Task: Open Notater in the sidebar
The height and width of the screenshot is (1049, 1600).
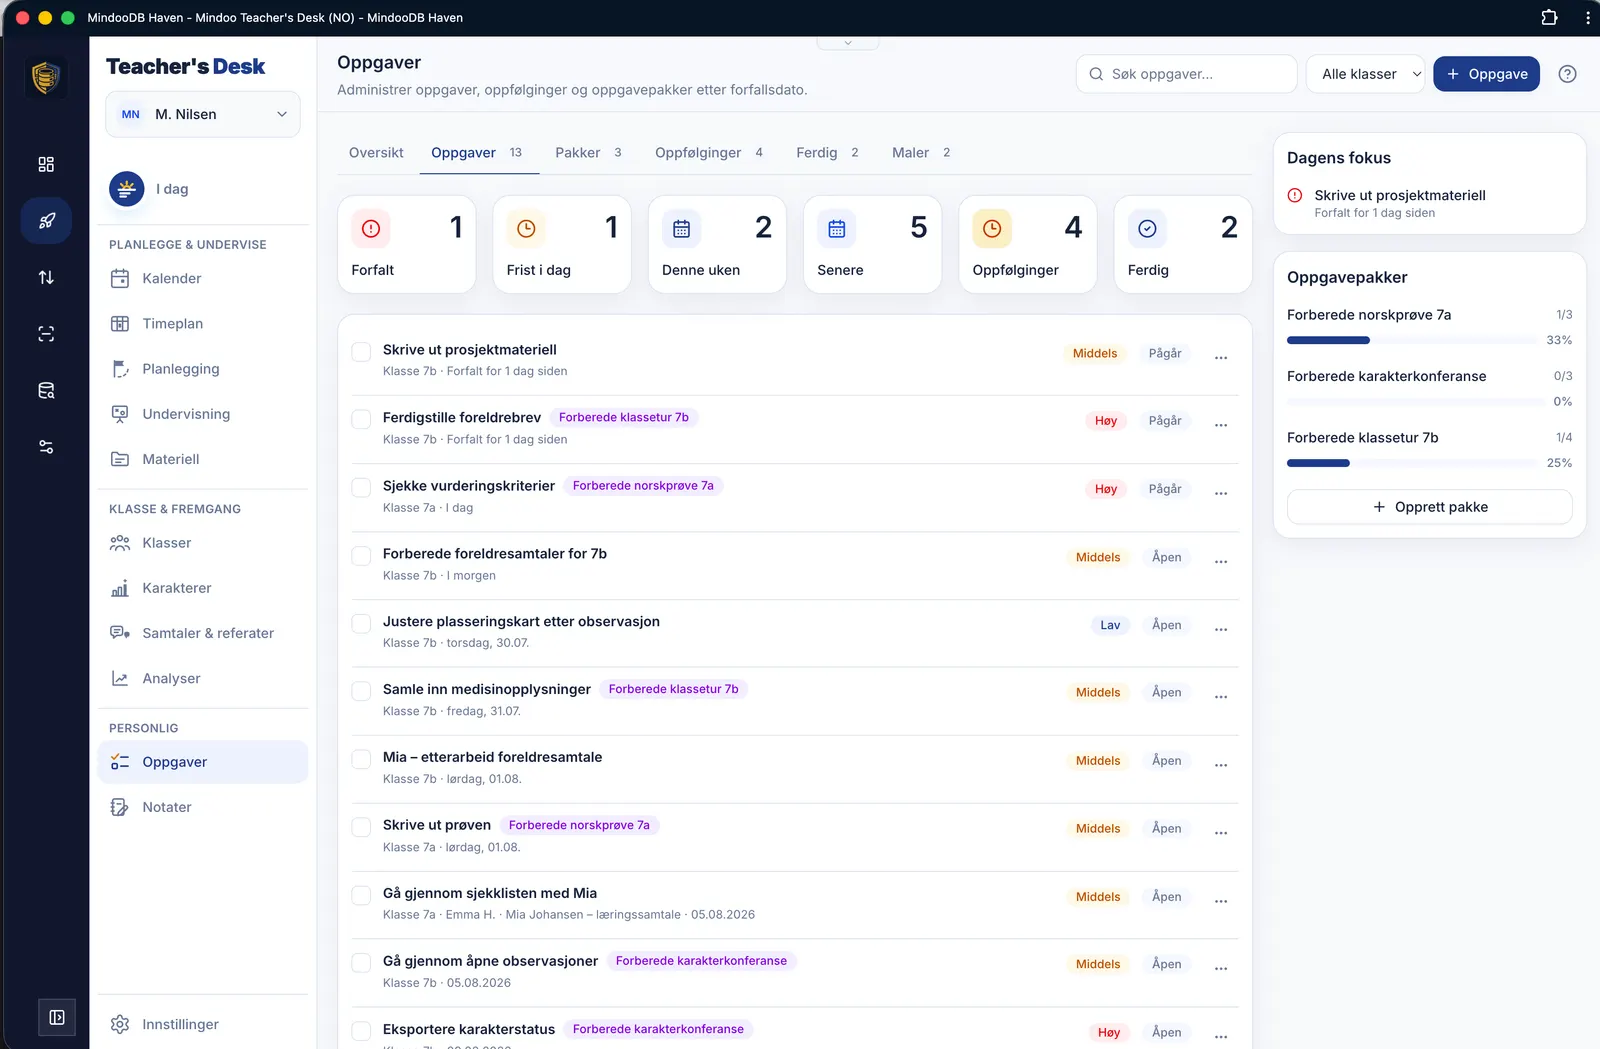Action: [x=203, y=807]
